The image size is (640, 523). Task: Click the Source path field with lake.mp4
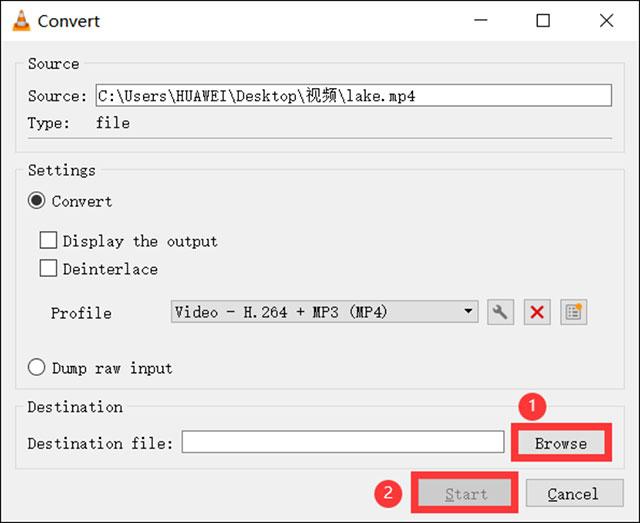tap(352, 96)
